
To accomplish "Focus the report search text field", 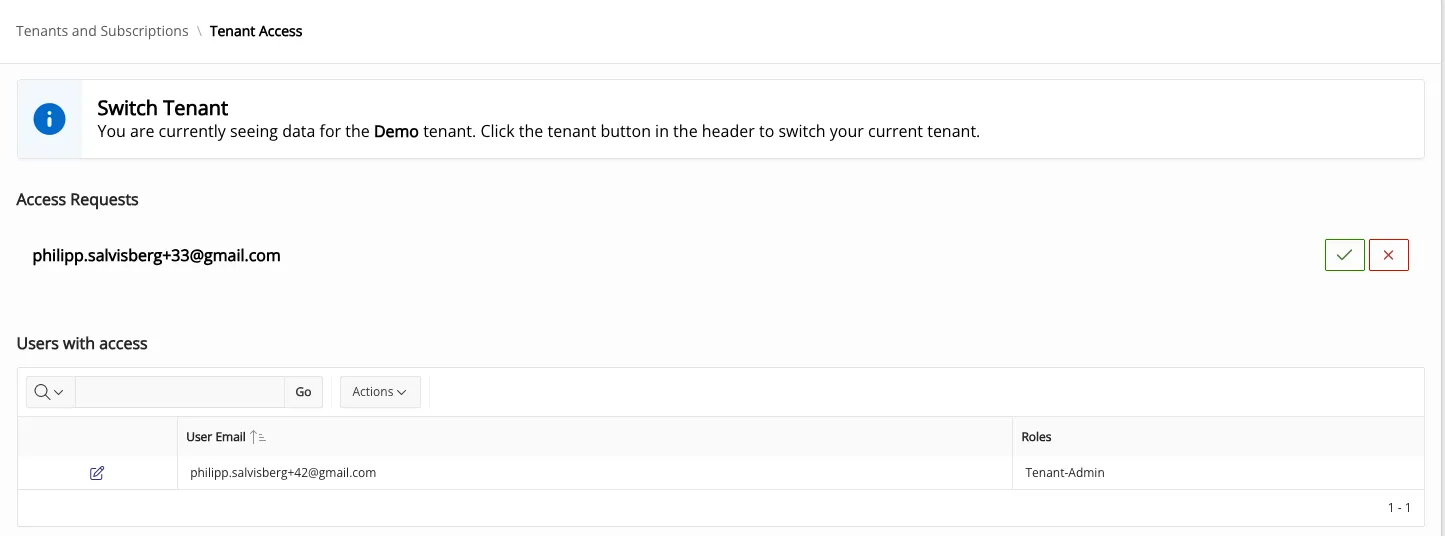I will click(180, 392).
